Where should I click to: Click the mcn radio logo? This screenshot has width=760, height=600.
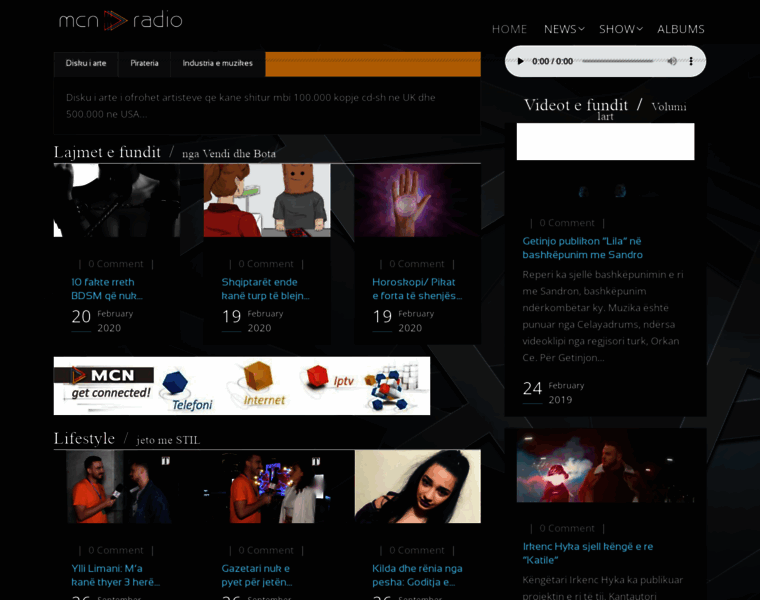click(x=120, y=20)
